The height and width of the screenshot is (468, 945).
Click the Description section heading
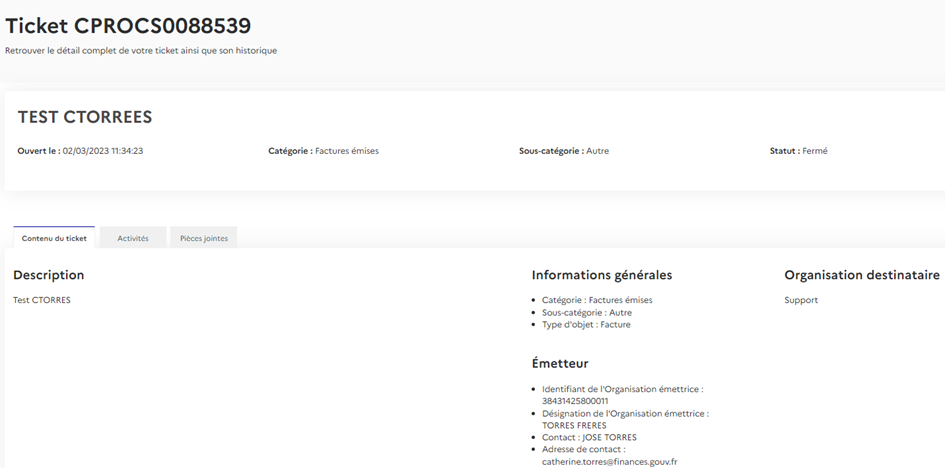click(x=48, y=275)
